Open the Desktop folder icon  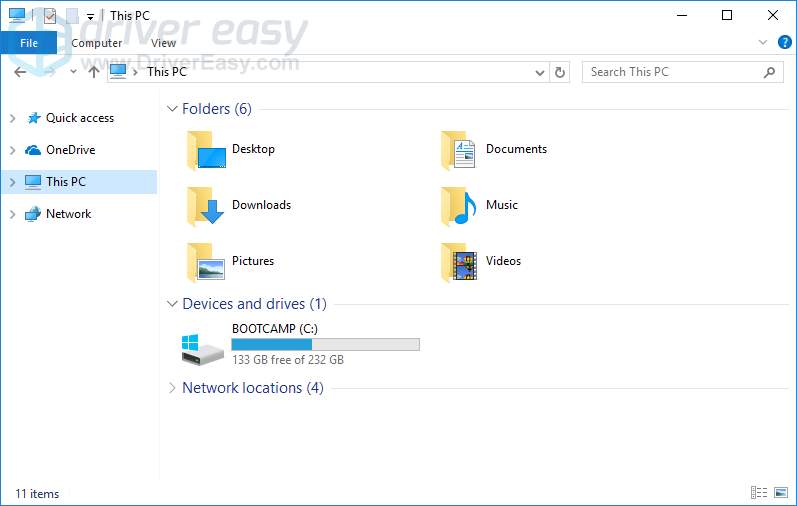206,150
